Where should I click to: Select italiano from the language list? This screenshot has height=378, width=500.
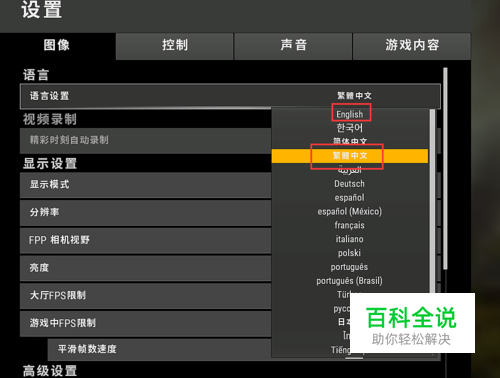tap(350, 239)
